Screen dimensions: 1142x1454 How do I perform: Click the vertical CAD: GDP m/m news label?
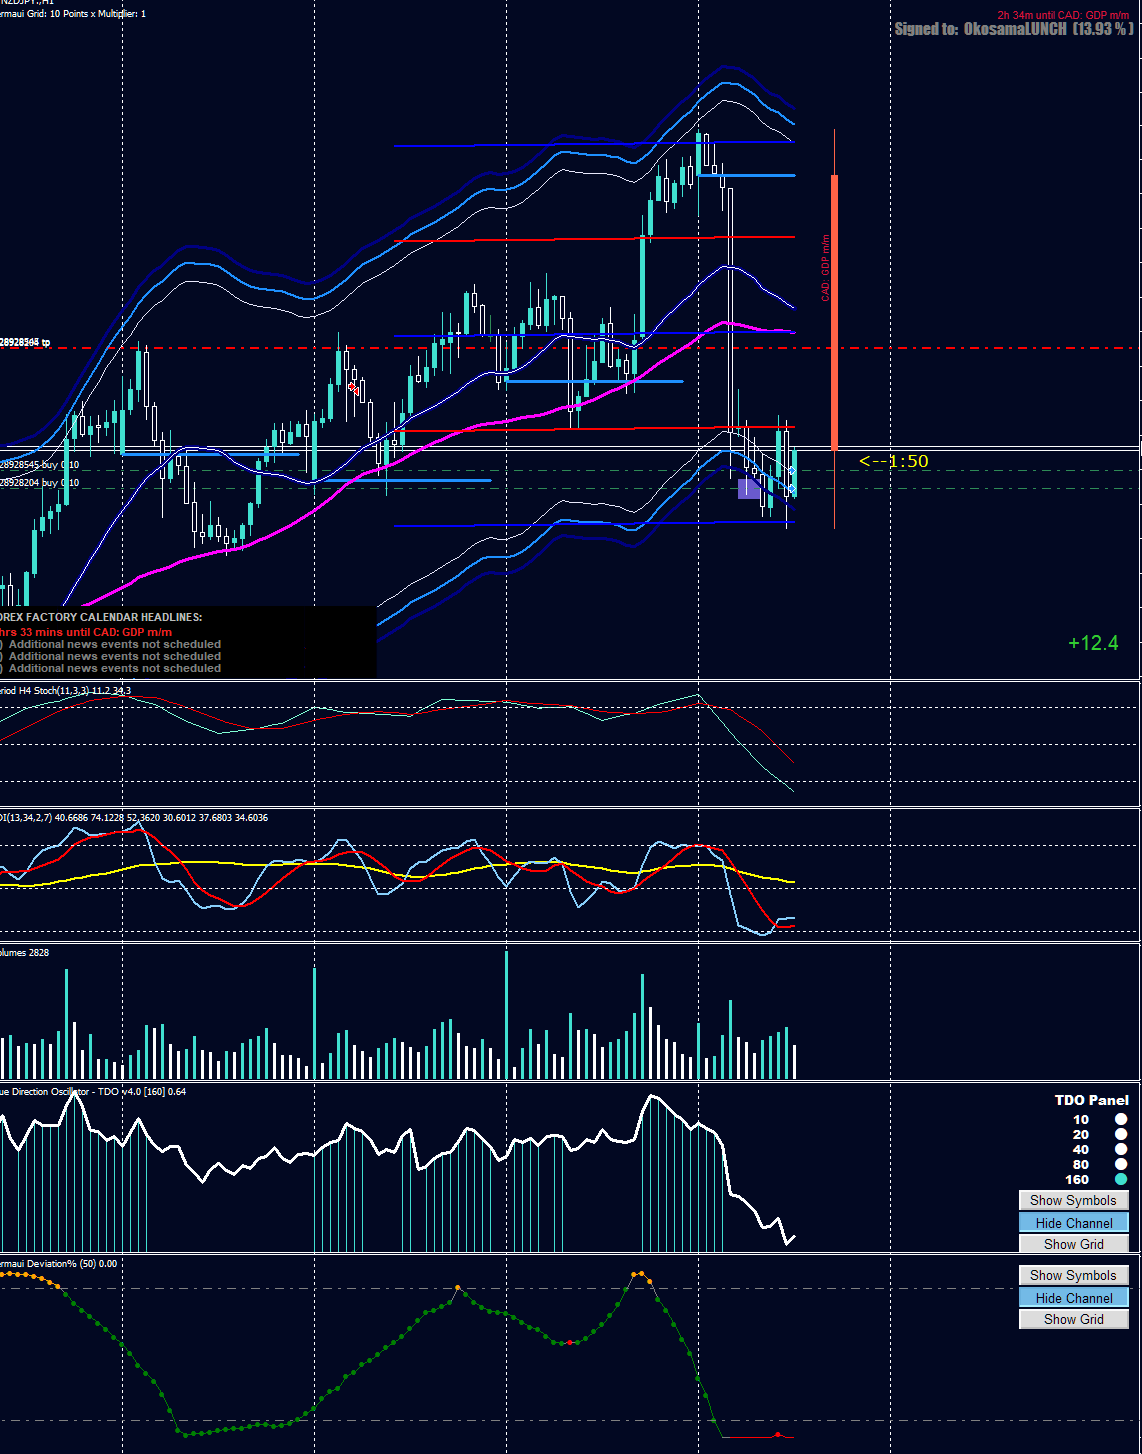(x=826, y=268)
